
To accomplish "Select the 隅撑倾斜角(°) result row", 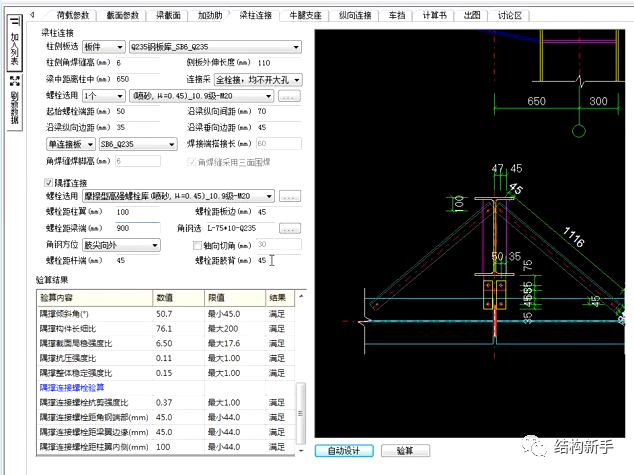I will [166, 314].
